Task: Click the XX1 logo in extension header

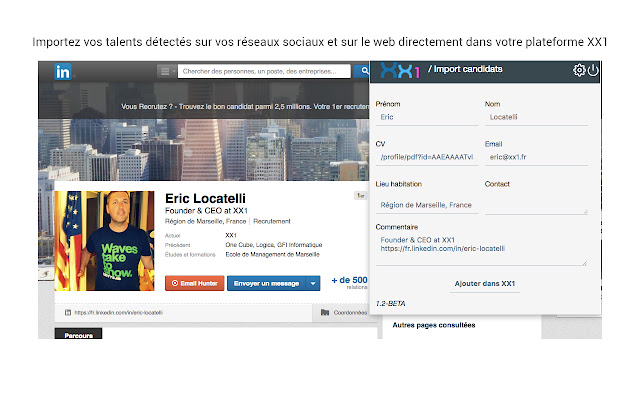Action: (x=400, y=71)
